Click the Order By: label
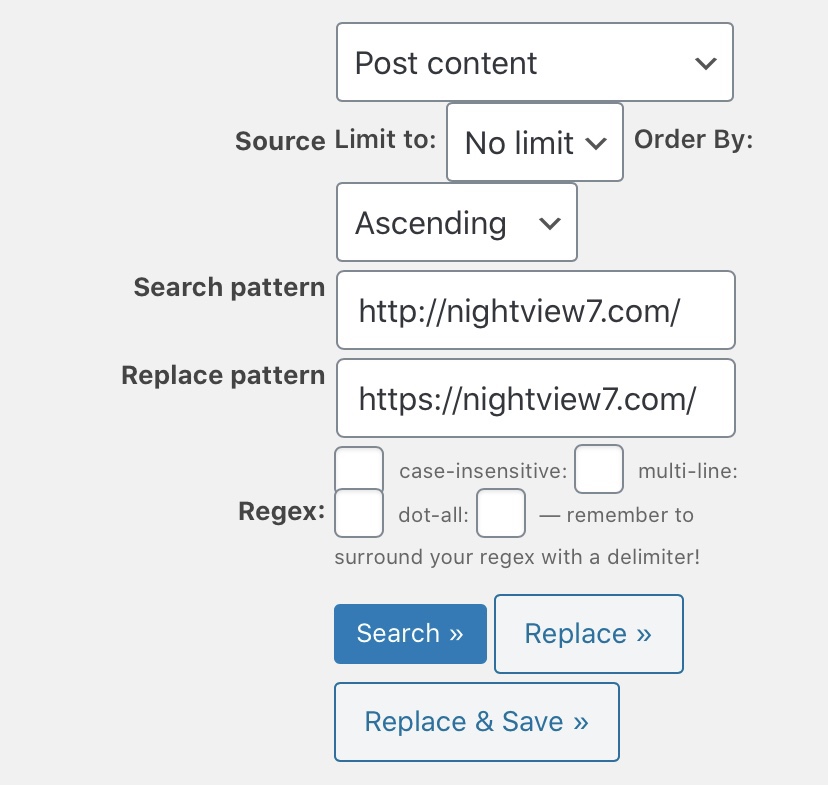 click(693, 139)
